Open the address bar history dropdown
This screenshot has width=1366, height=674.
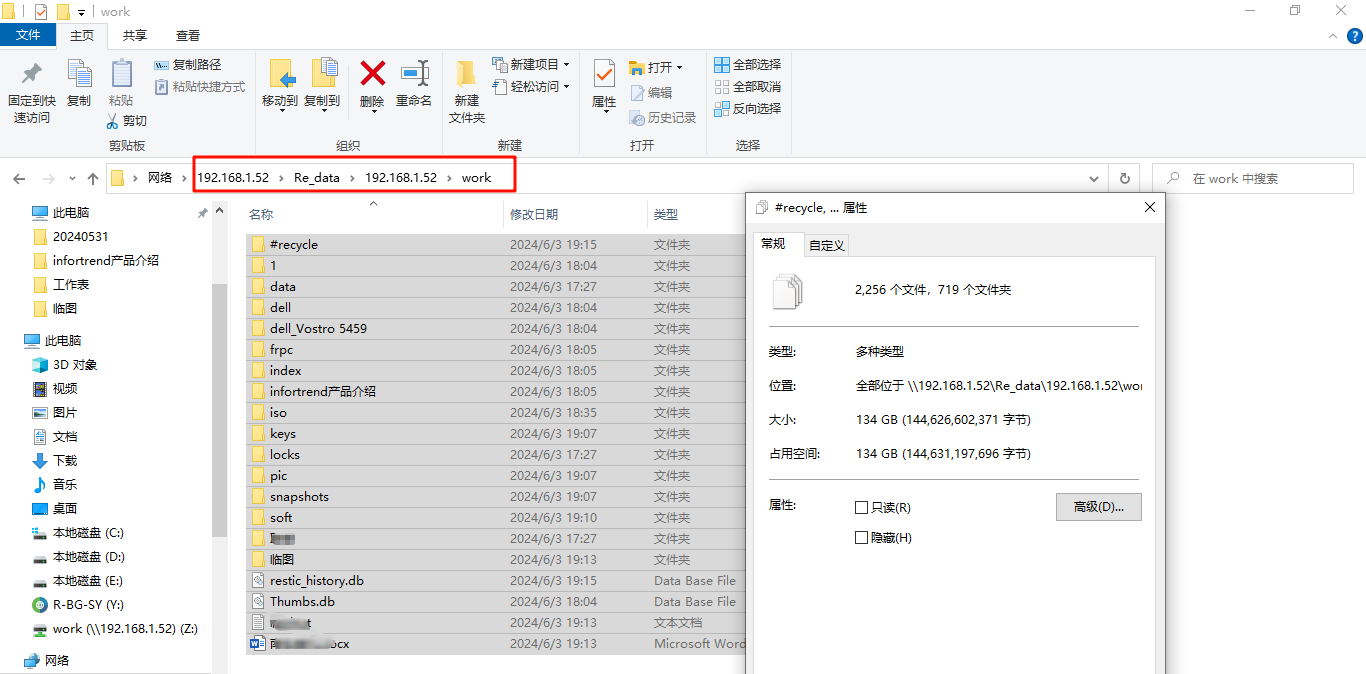[x=1093, y=177]
